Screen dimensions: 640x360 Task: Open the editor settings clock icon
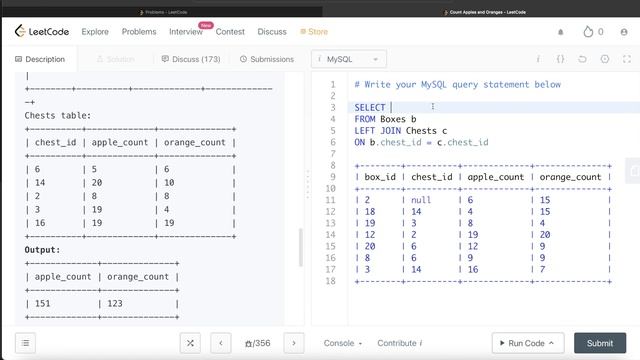pyautogui.click(x=604, y=59)
